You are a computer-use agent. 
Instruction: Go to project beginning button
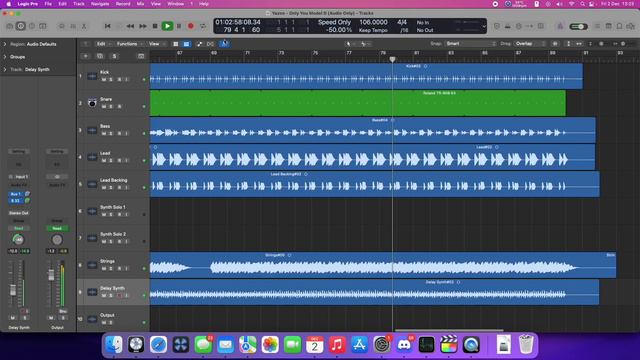tap(107, 26)
